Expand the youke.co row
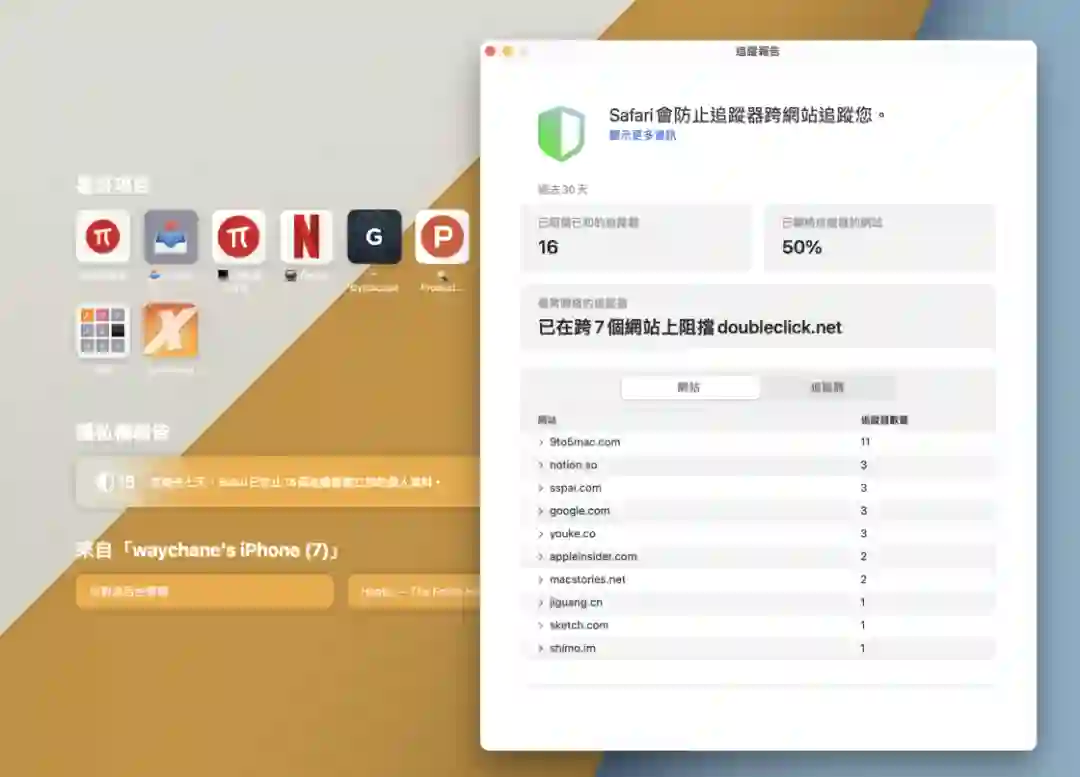Viewport: 1080px width, 777px height. (x=541, y=534)
